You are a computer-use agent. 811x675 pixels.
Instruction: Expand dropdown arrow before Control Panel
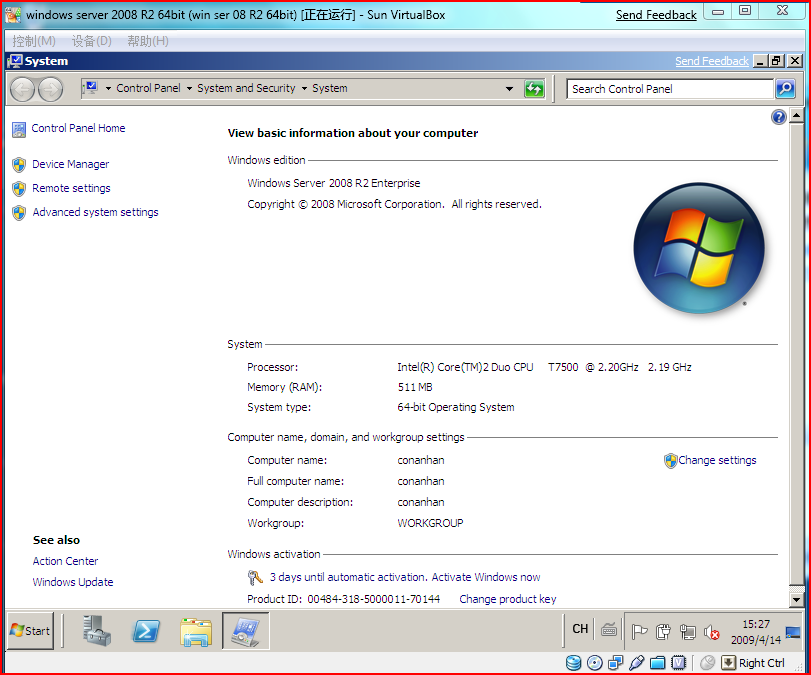(108, 88)
